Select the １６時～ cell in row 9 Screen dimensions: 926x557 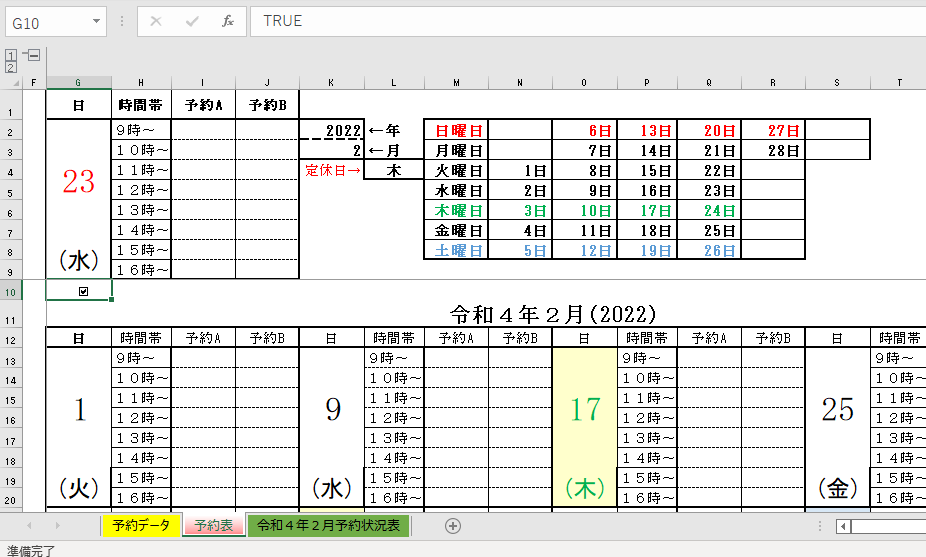coord(141,270)
